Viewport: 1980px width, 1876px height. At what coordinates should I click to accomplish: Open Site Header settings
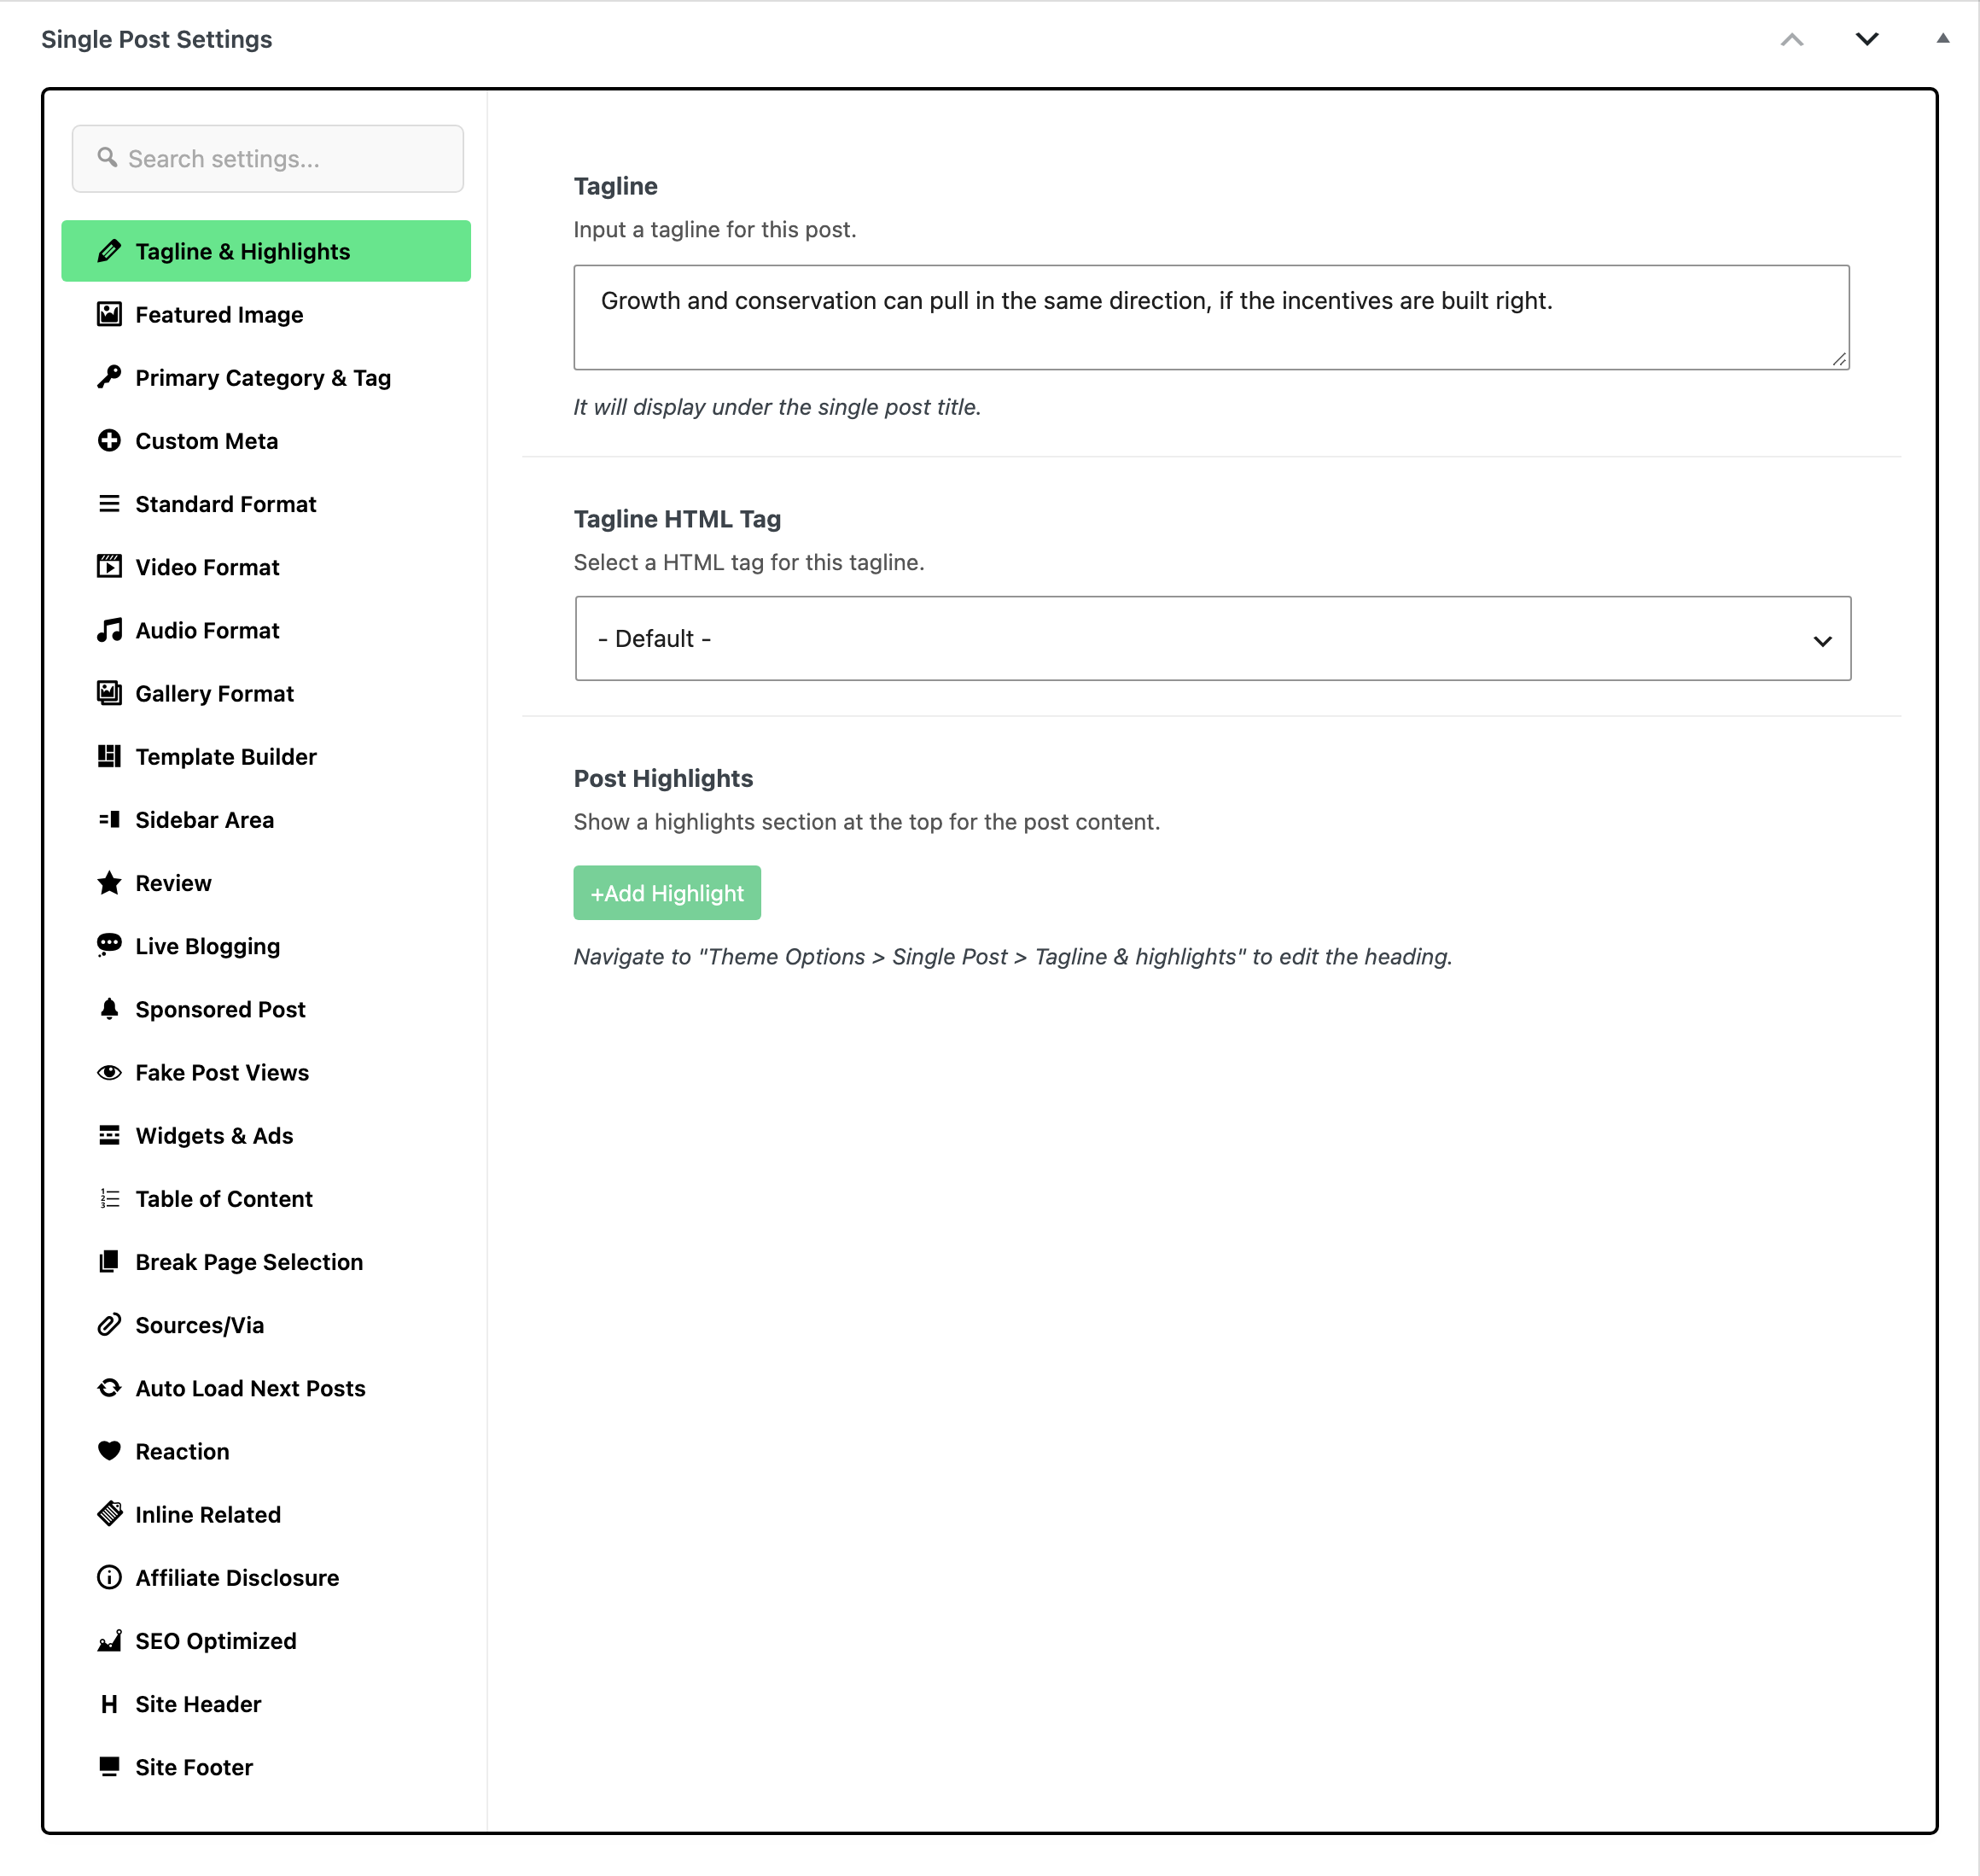click(x=266, y=1704)
